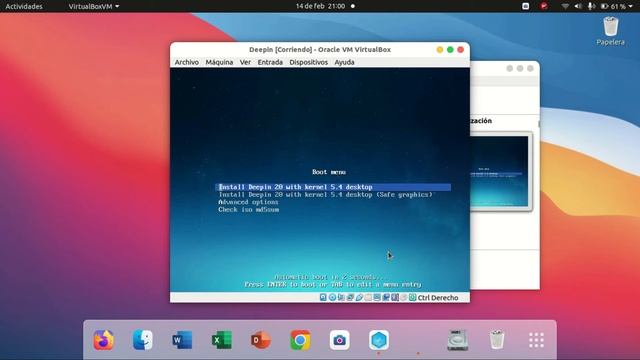Open the disk drive icon in dock
640x360 pixels.
point(458,340)
